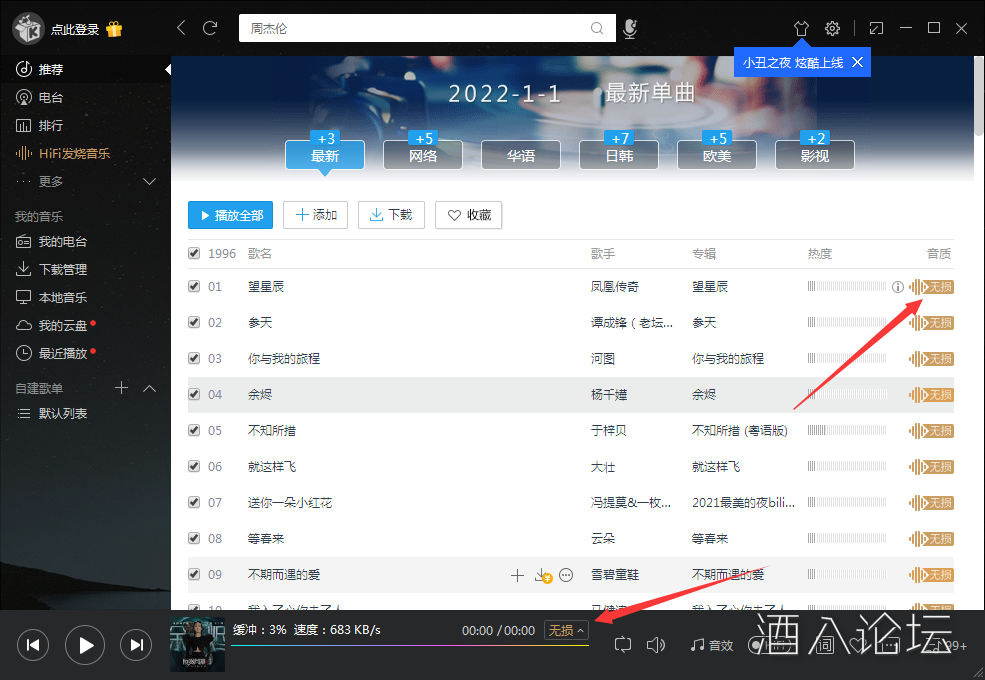Expand the 更多 sidebar chevron

(150, 182)
